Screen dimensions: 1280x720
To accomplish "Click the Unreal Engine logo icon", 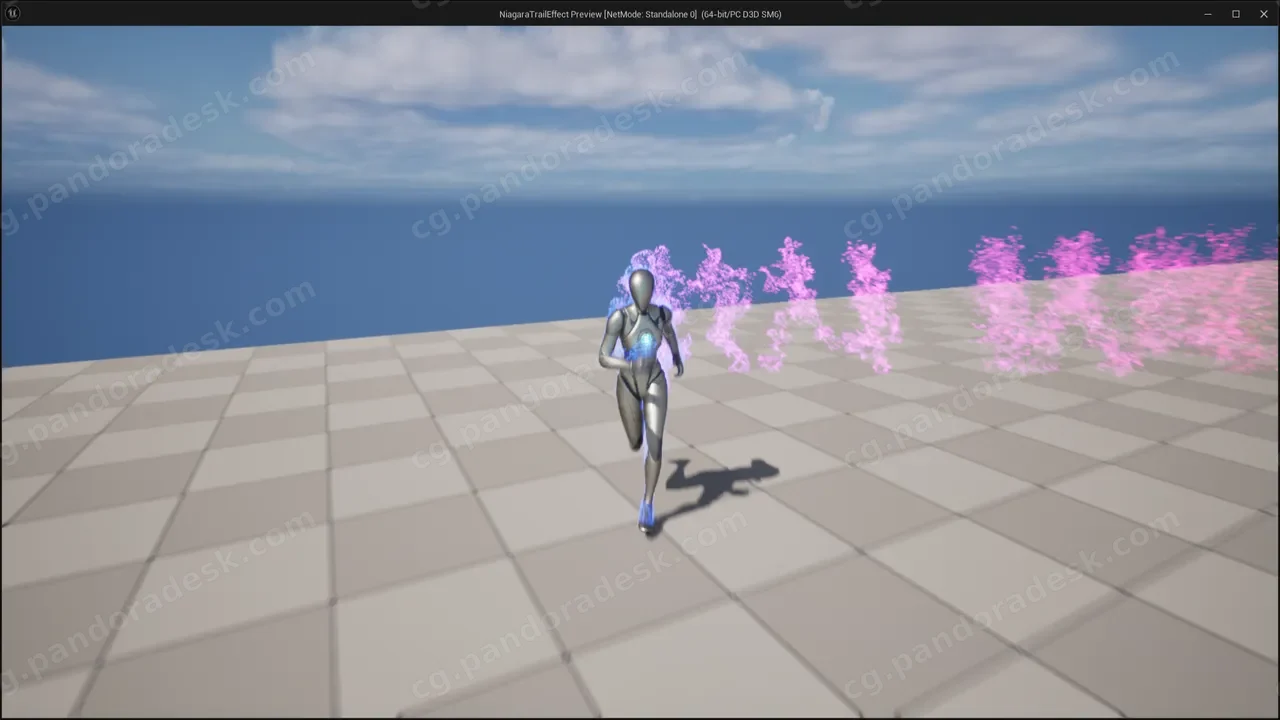I will point(13,13).
